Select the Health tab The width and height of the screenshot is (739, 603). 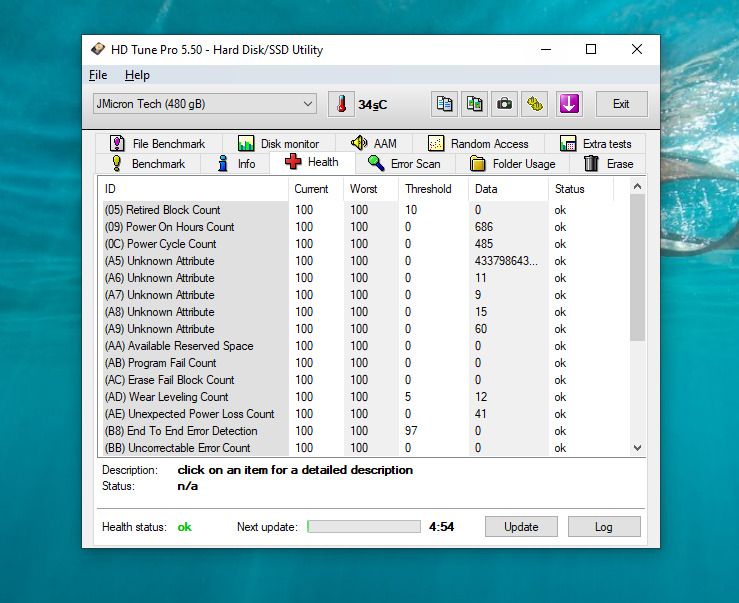[x=312, y=162]
